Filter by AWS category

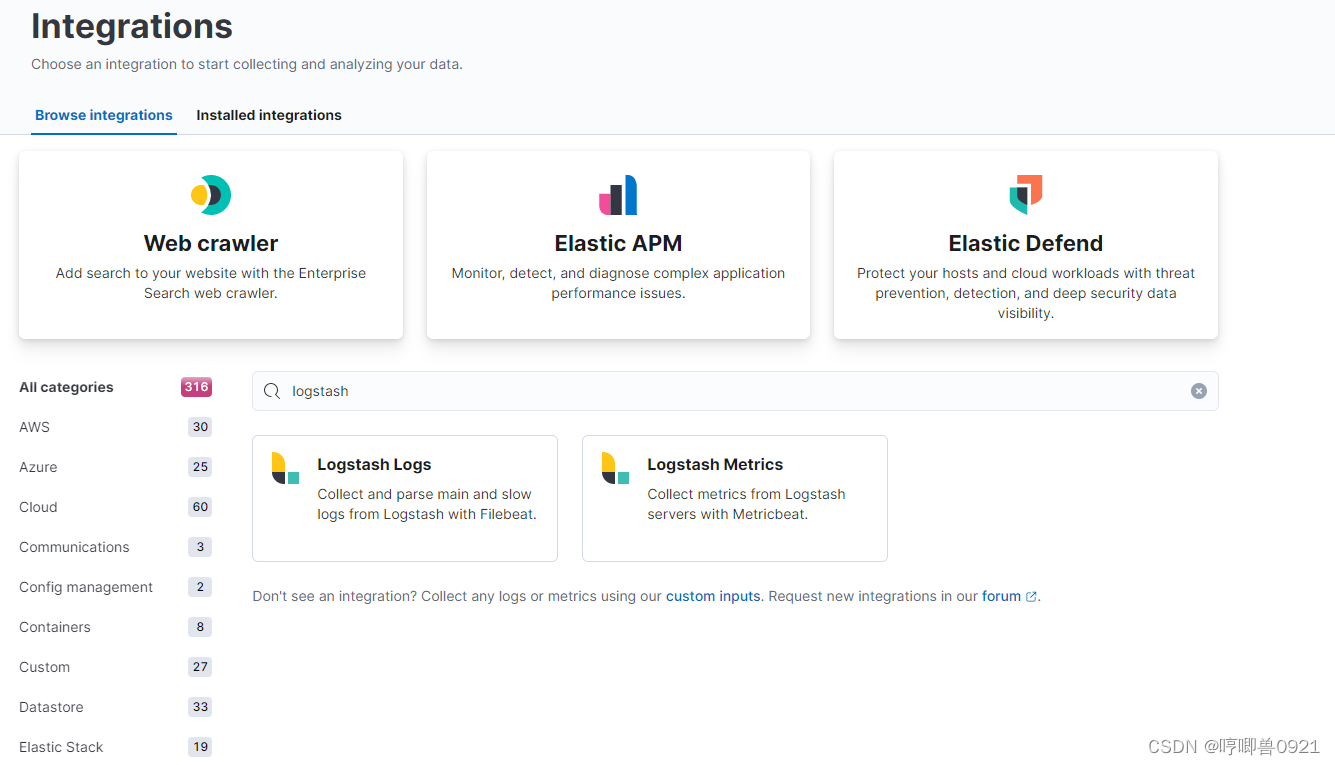pos(34,427)
